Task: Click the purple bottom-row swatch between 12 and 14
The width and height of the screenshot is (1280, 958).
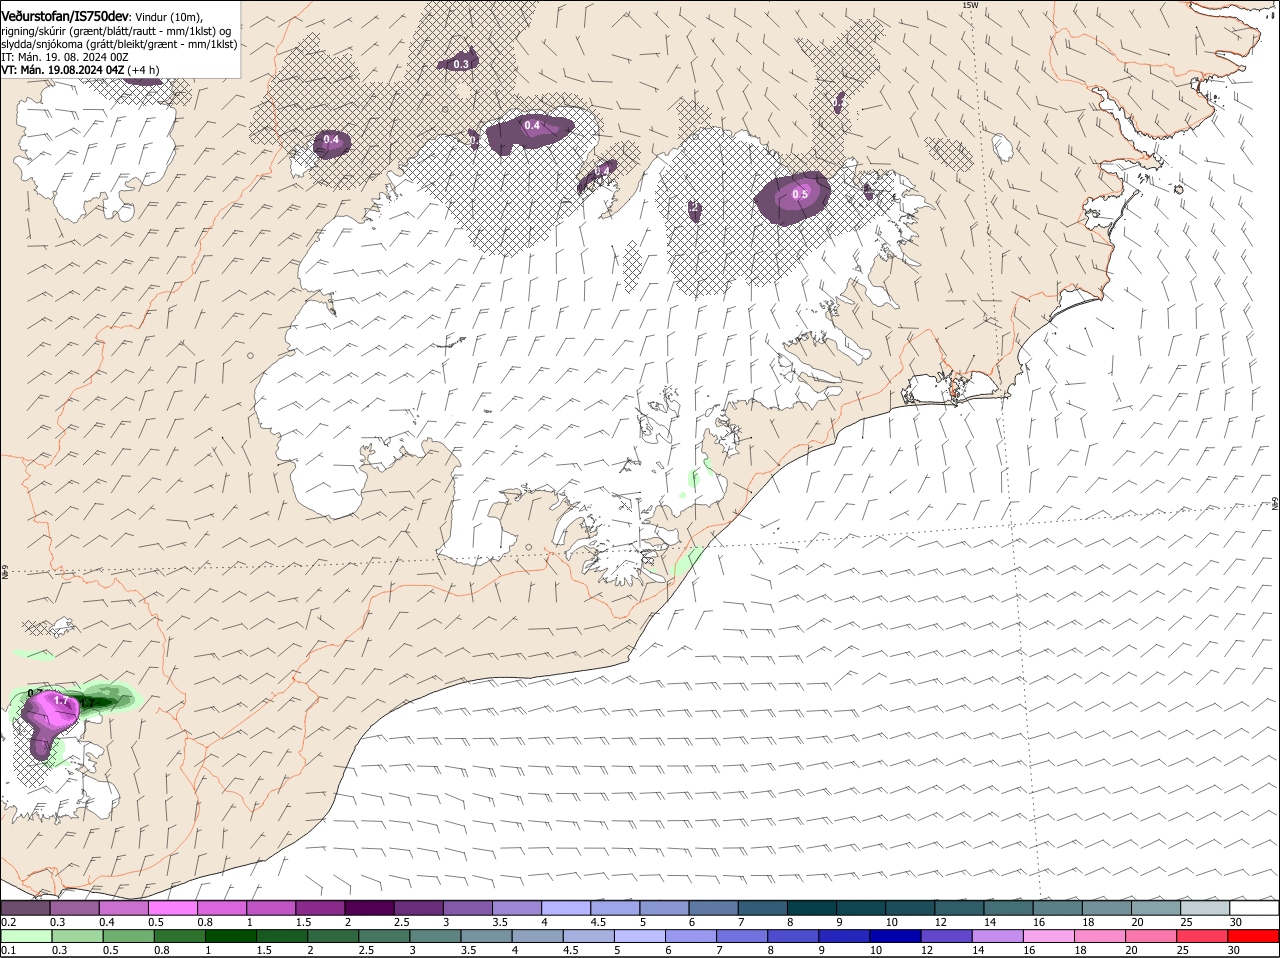Action: [x=947, y=936]
